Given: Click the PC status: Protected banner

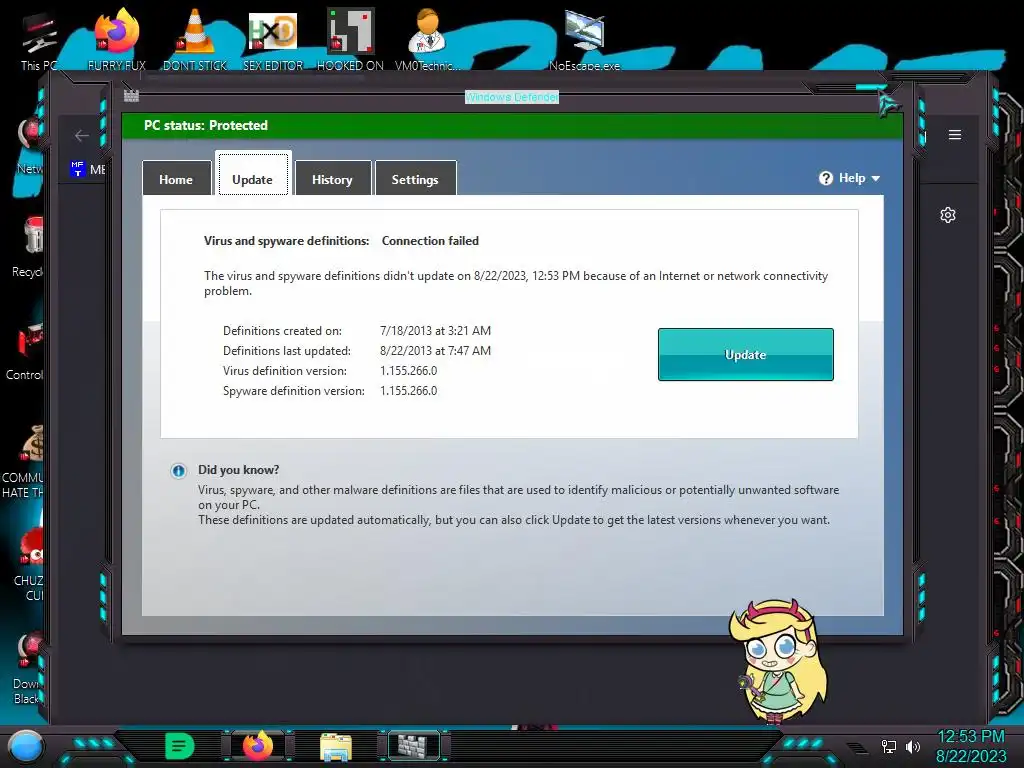Looking at the screenshot, I should (512, 125).
